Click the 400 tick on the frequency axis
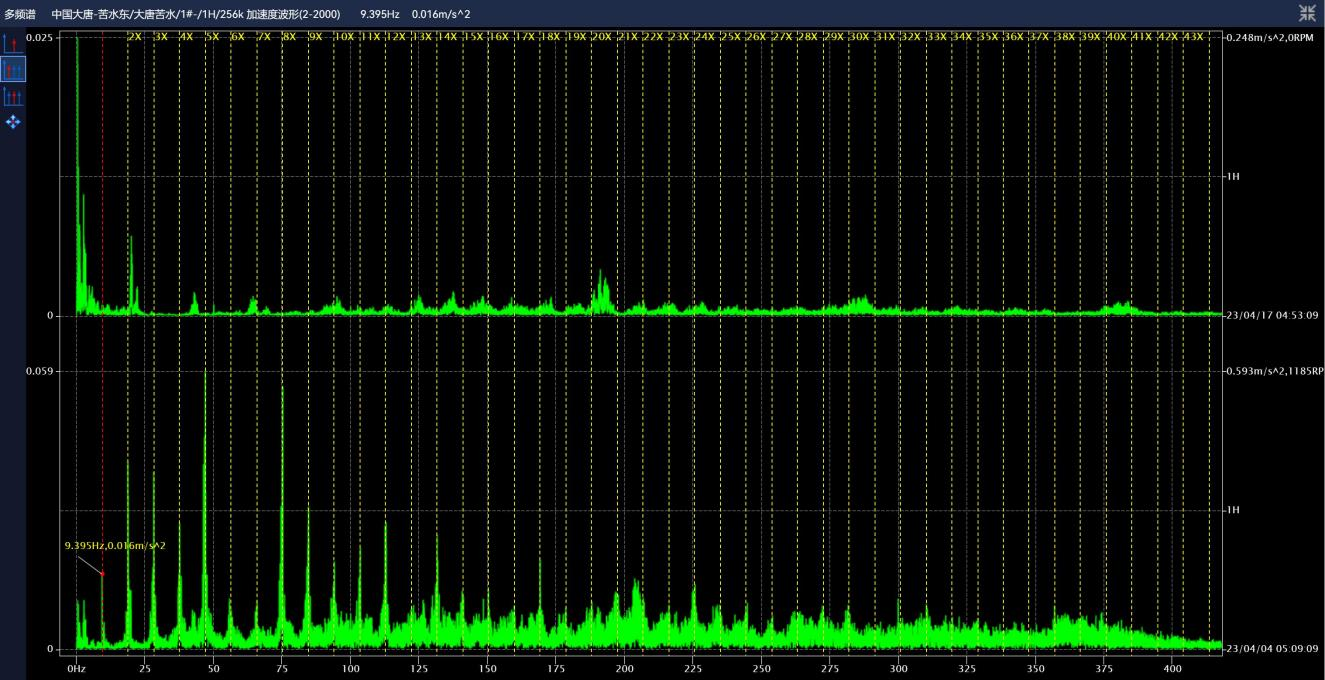This screenshot has height=680, width=1325. point(1172,667)
